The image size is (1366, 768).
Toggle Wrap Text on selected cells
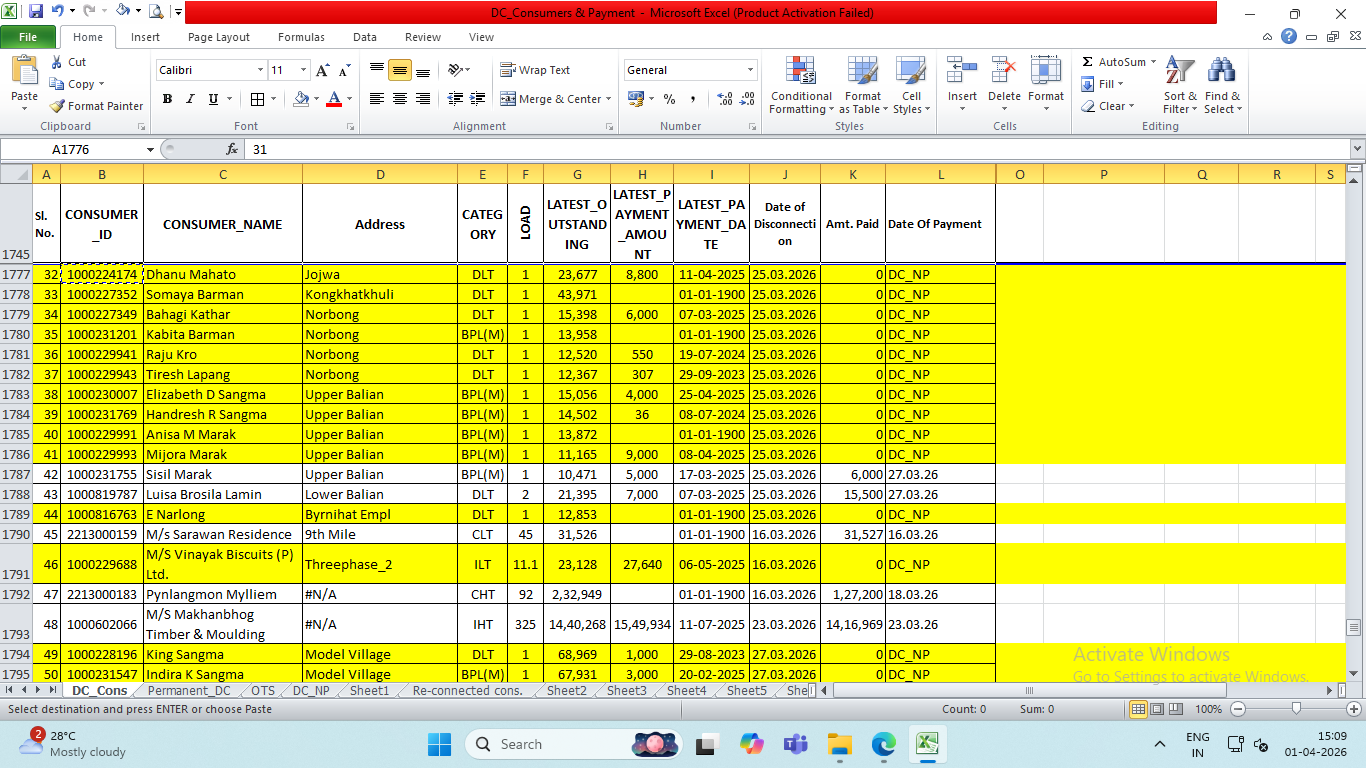(x=535, y=70)
